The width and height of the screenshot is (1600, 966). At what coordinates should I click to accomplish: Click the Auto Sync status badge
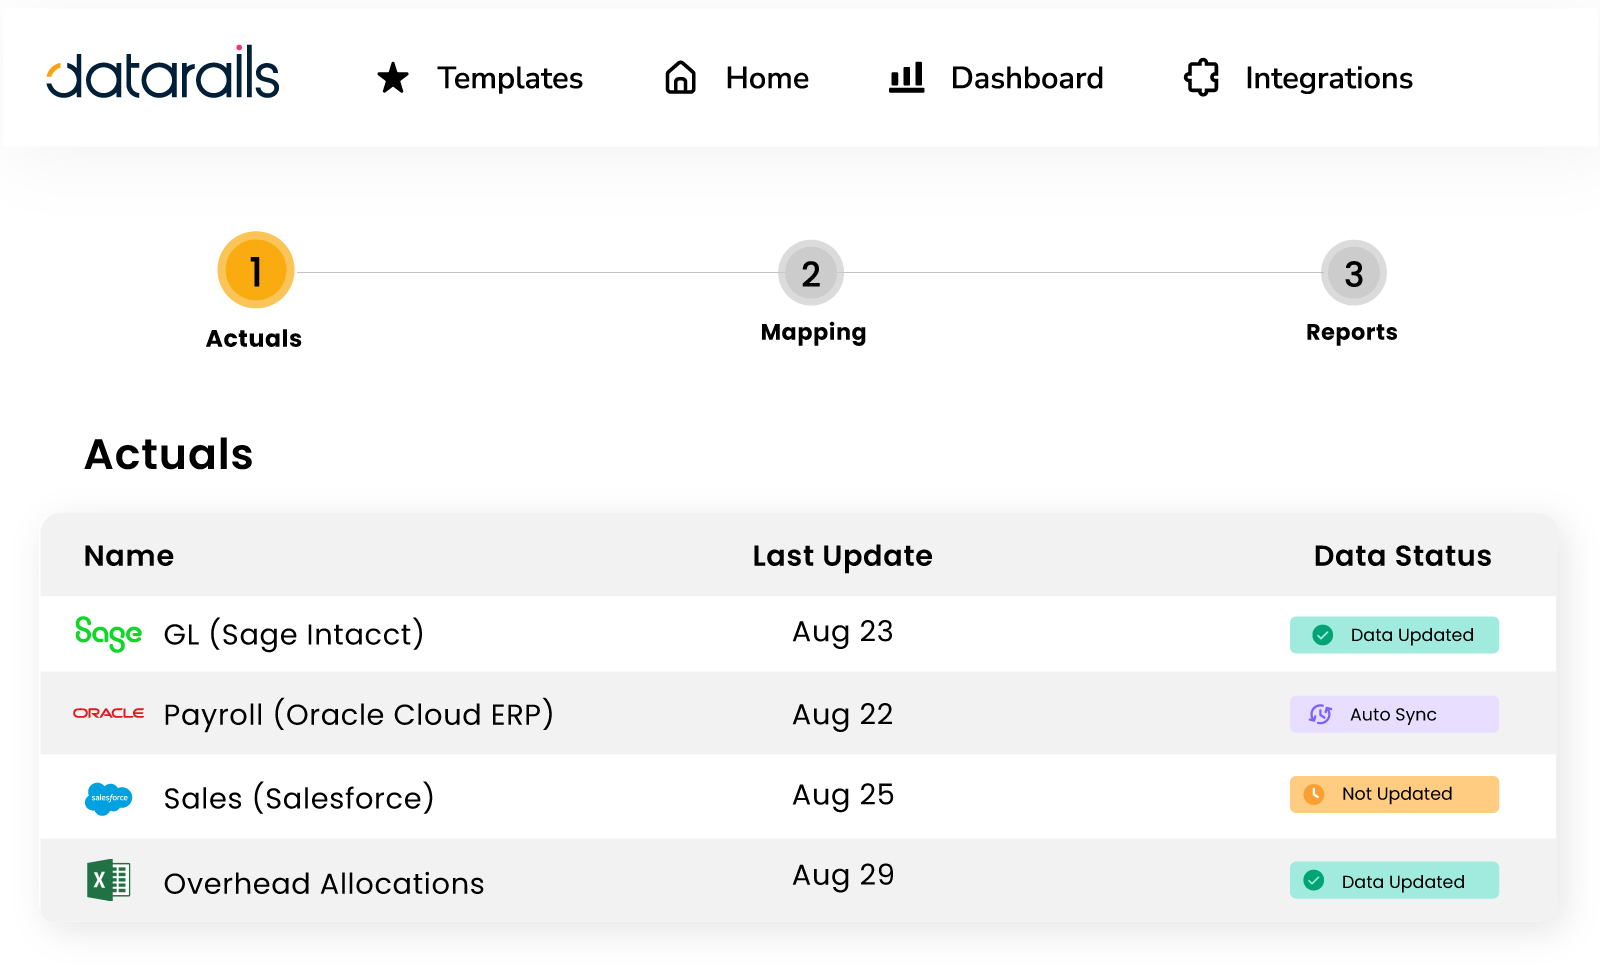pos(1394,714)
